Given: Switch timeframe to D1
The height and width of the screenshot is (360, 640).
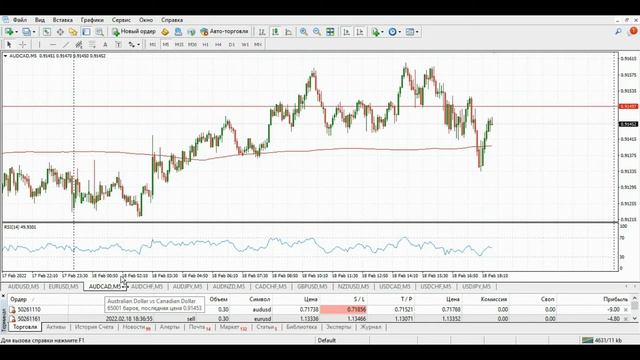Looking at the screenshot, I should coord(231,44).
